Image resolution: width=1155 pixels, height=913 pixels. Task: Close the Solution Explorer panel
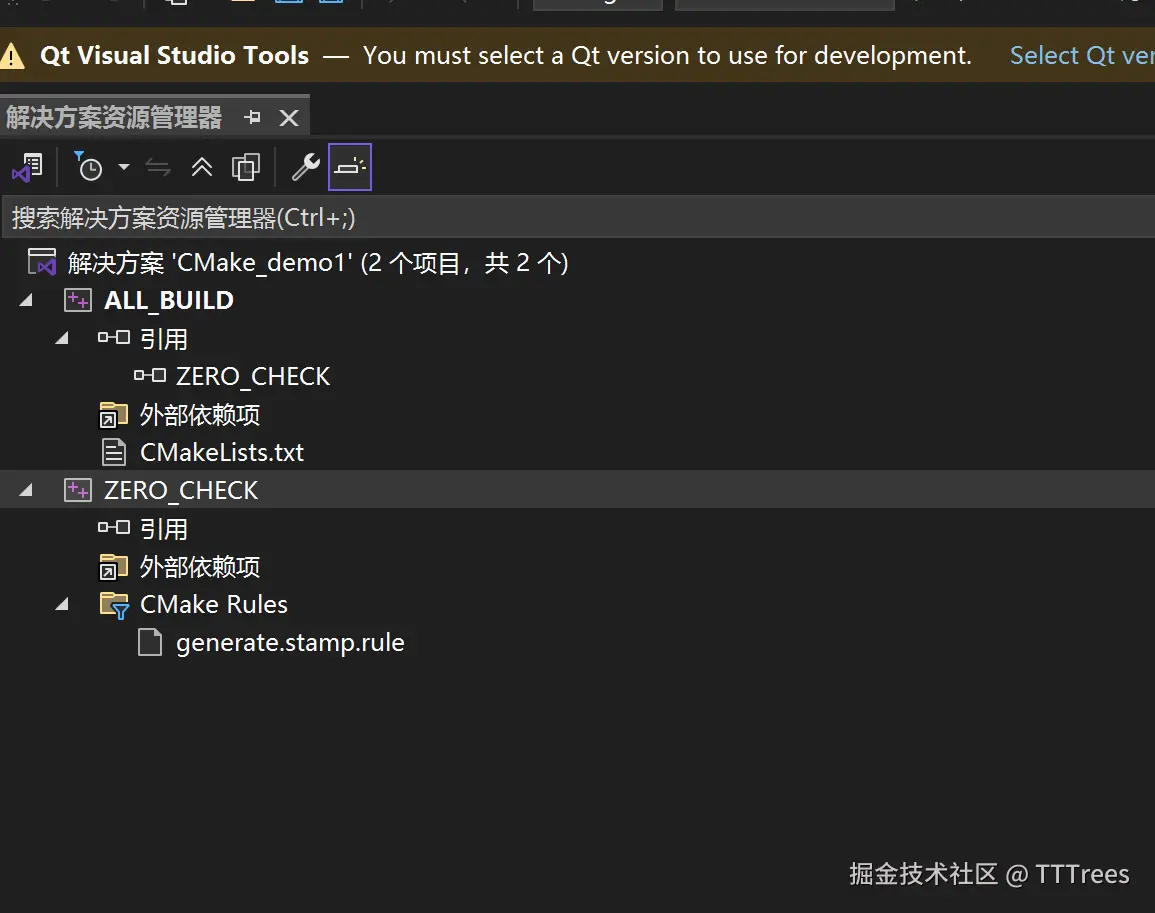(x=289, y=118)
